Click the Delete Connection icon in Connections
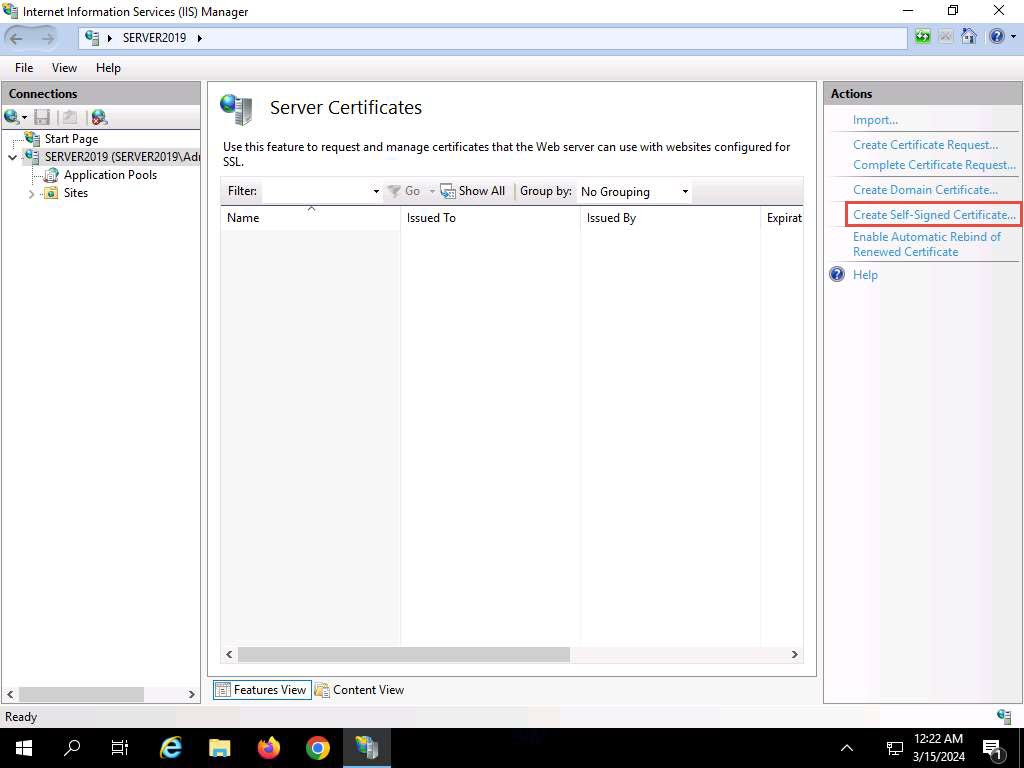Viewport: 1024px width, 768px height. tap(98, 117)
